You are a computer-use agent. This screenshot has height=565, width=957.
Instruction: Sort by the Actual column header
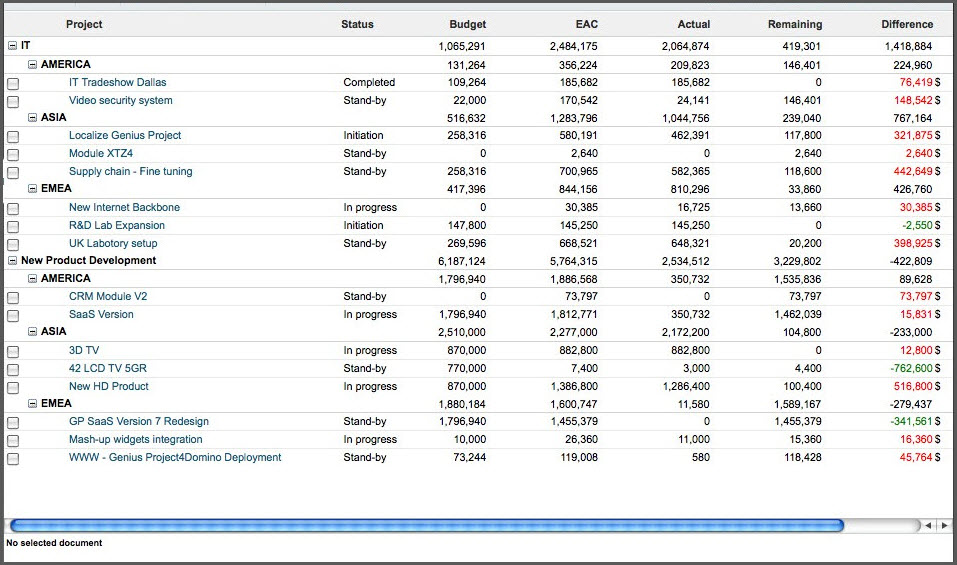click(x=693, y=24)
